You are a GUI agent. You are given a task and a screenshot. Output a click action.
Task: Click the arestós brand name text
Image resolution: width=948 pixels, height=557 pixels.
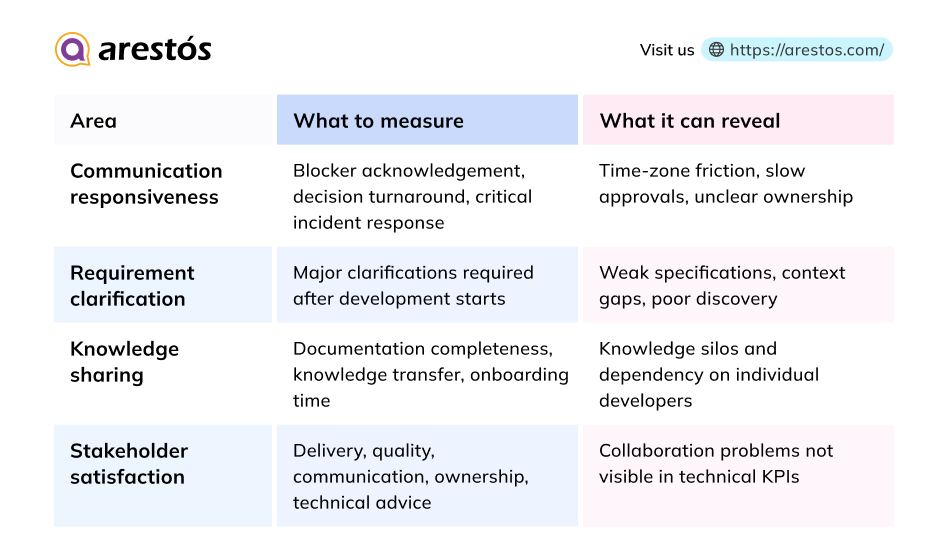[155, 50]
